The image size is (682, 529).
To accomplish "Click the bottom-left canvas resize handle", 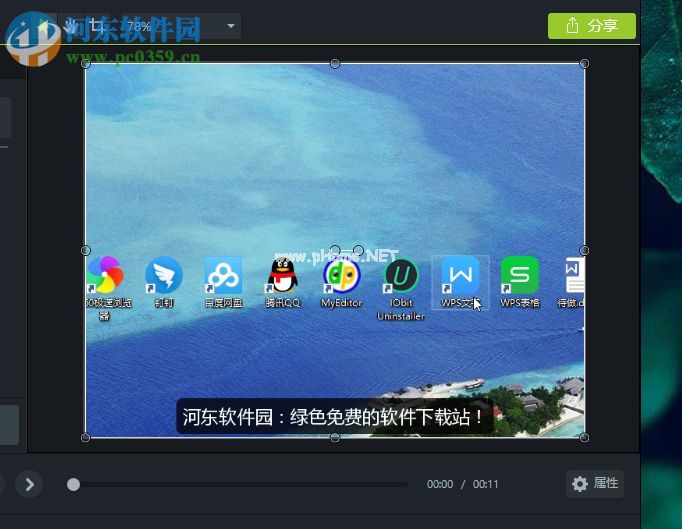I will click(85, 437).
